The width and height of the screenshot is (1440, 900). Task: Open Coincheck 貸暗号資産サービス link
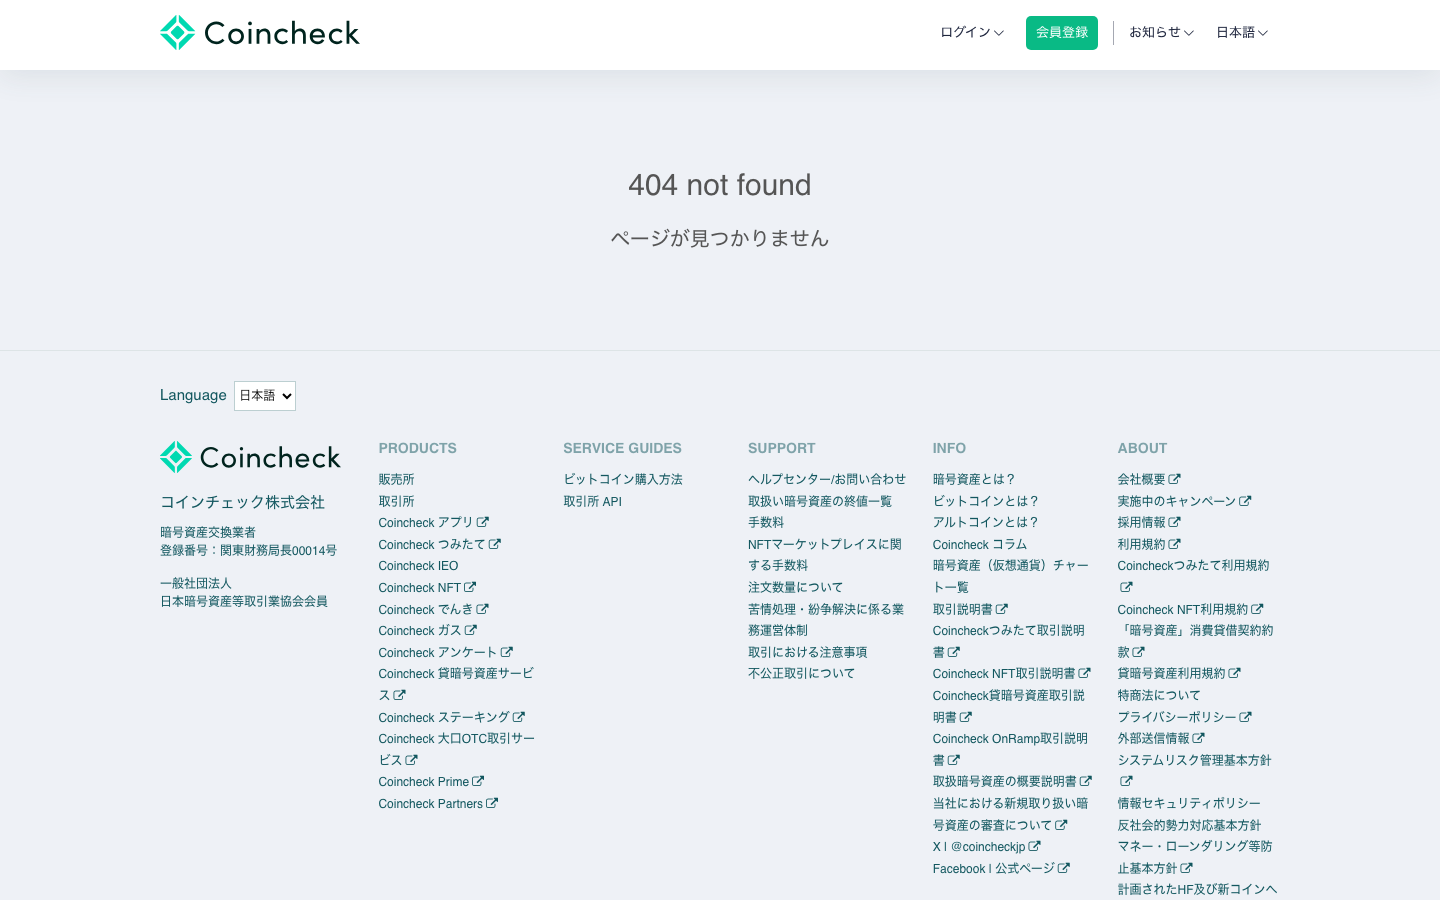coord(456,685)
